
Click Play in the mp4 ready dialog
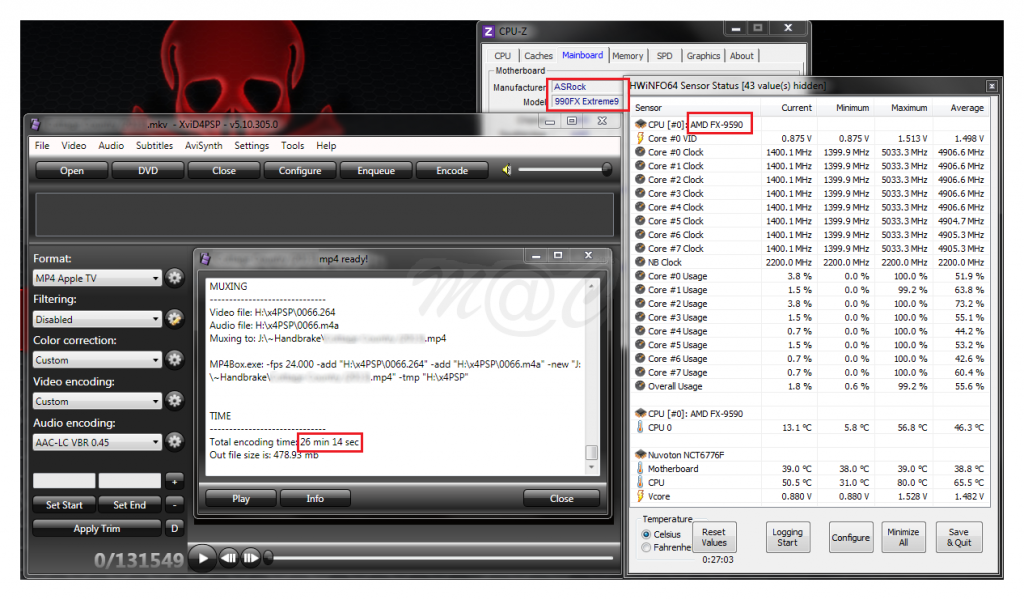click(x=241, y=498)
